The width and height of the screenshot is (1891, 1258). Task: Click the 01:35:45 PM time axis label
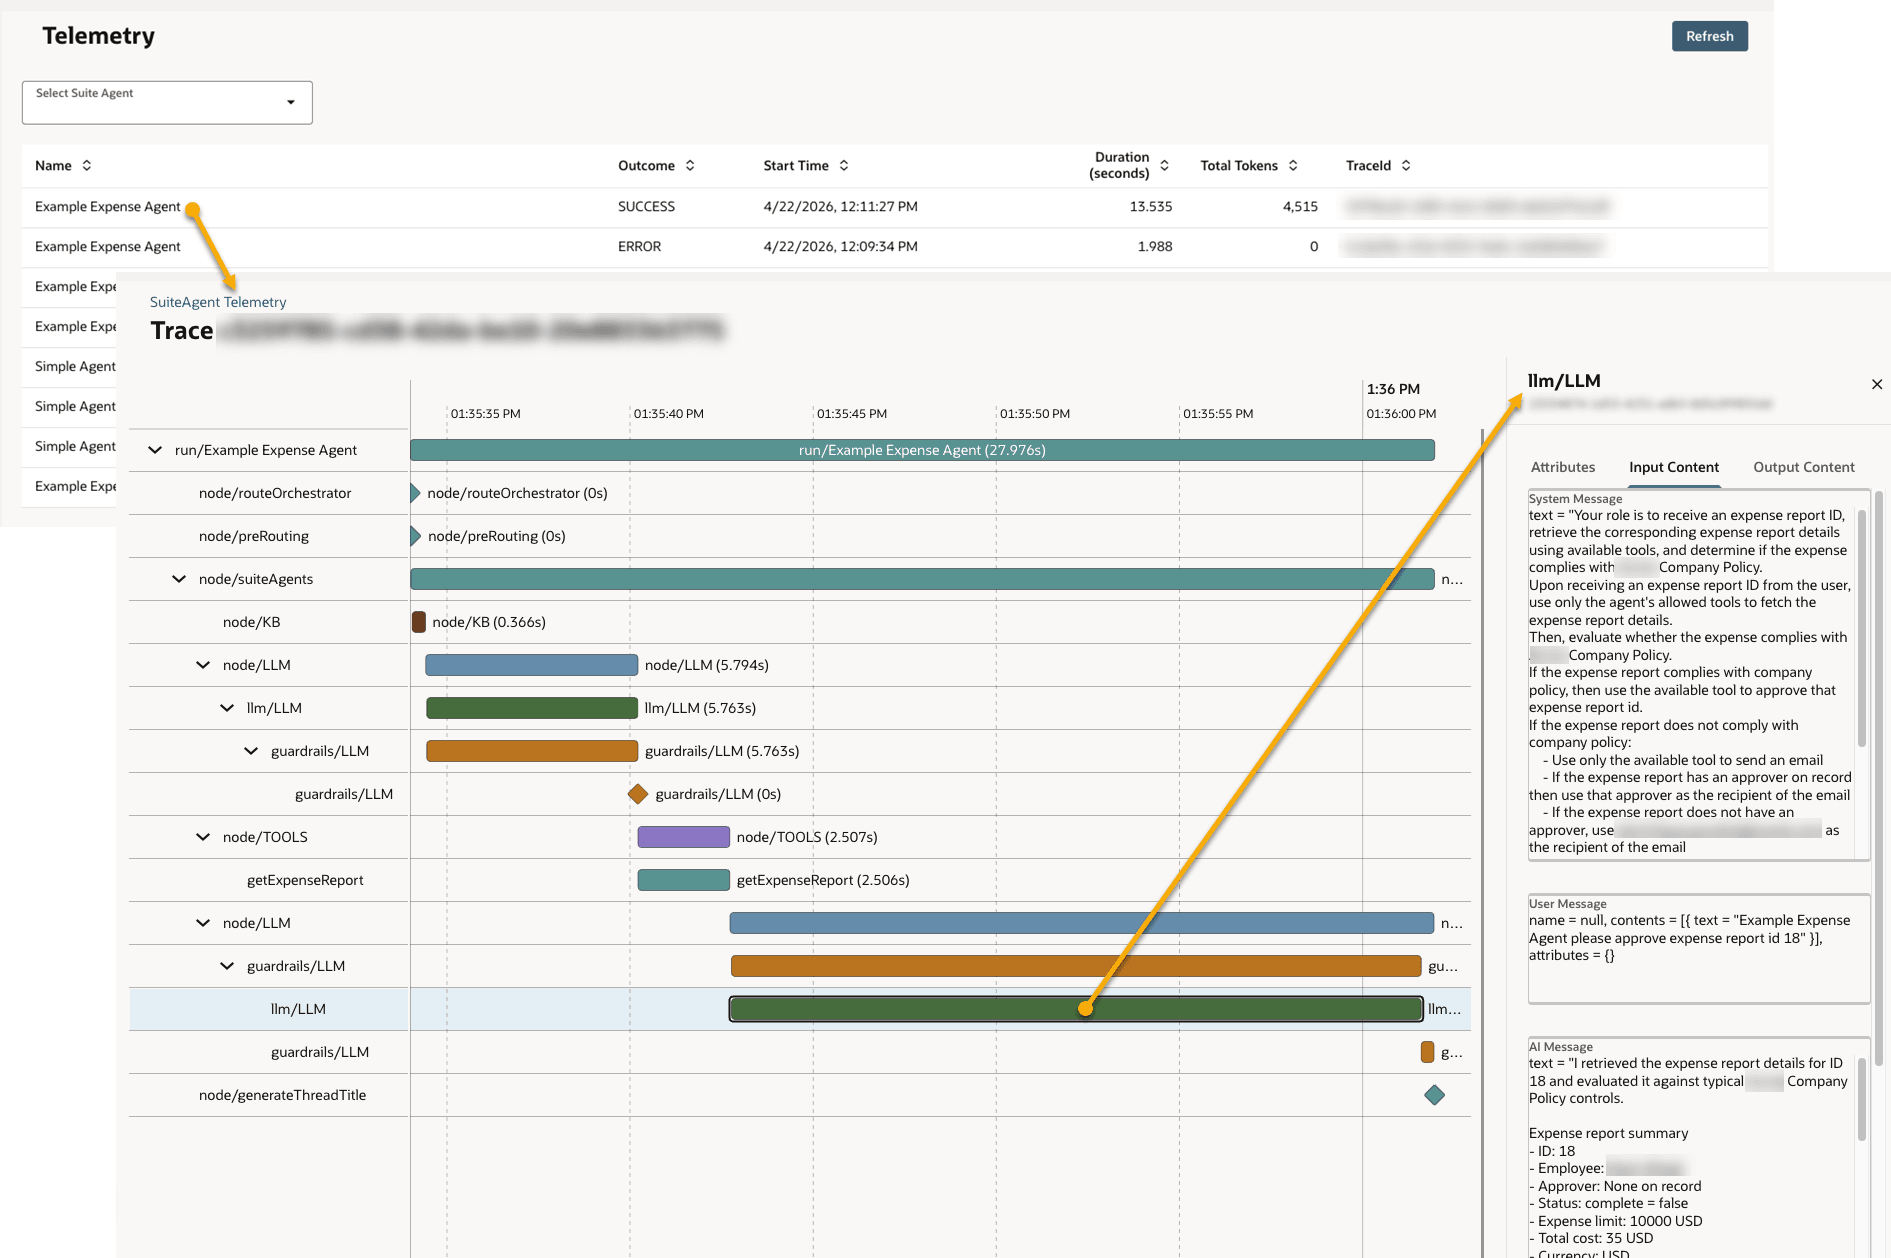click(852, 414)
